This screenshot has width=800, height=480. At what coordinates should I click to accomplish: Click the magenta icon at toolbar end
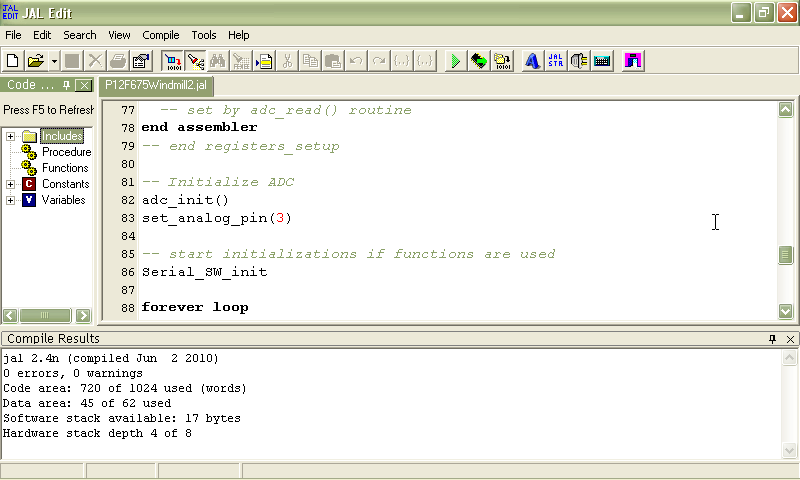pyautogui.click(x=632, y=61)
